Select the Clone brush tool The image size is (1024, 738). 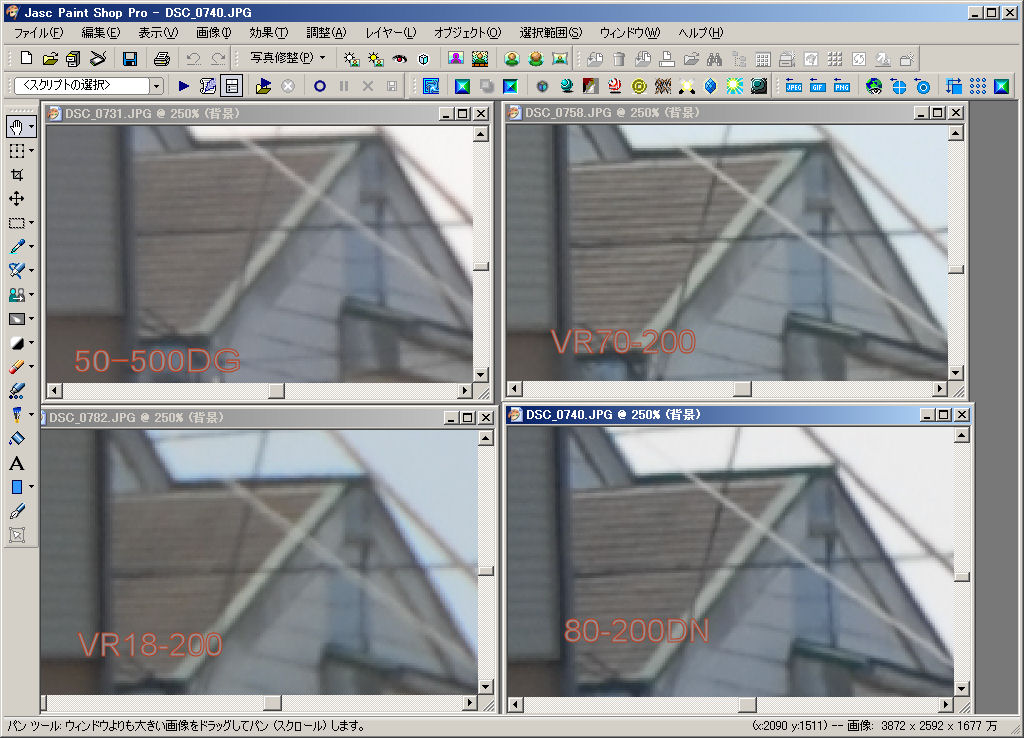coord(17,295)
